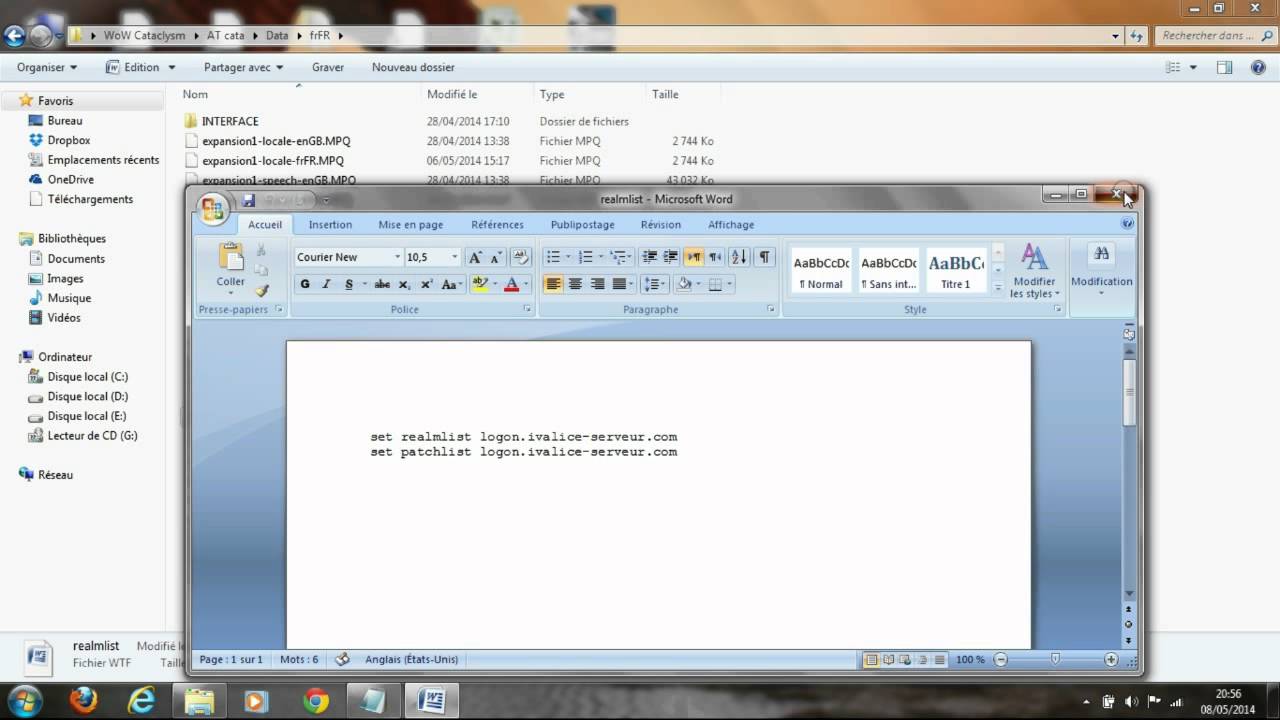Open Google Chrome from the taskbar

315,700
